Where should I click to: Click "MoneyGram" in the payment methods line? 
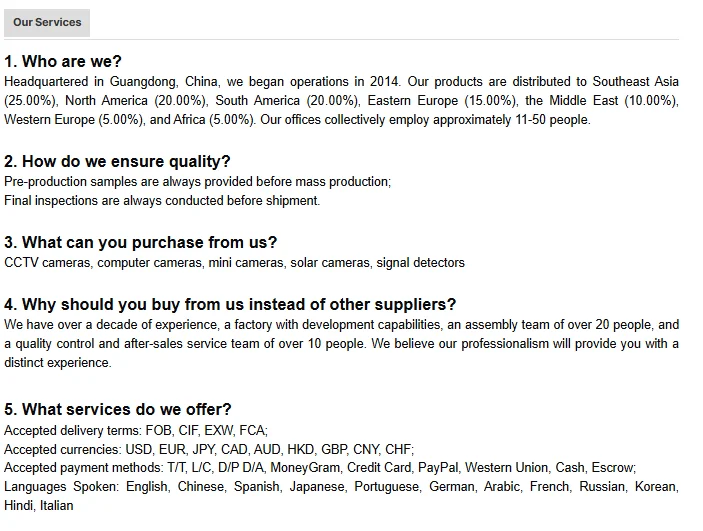tap(306, 467)
